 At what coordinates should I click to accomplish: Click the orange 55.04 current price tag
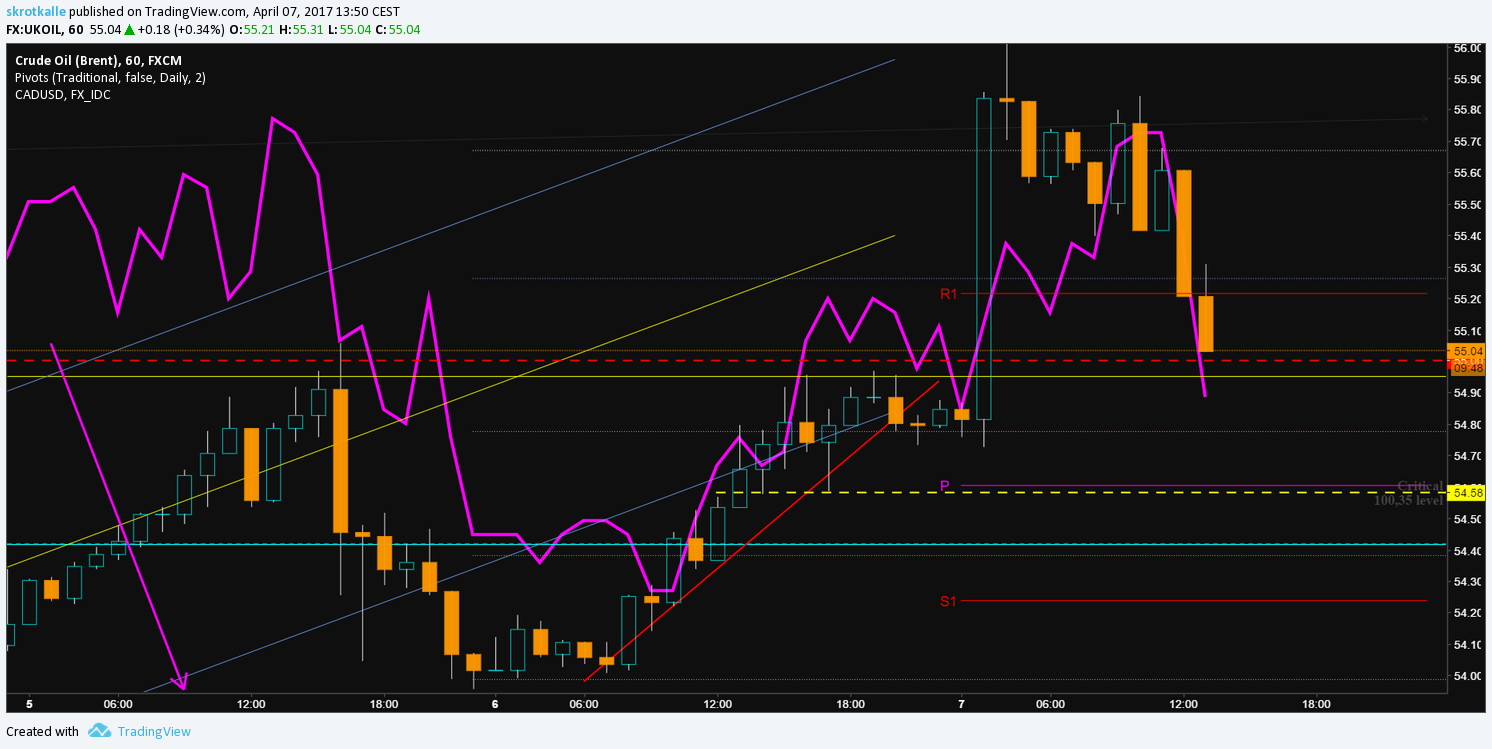[x=1468, y=351]
